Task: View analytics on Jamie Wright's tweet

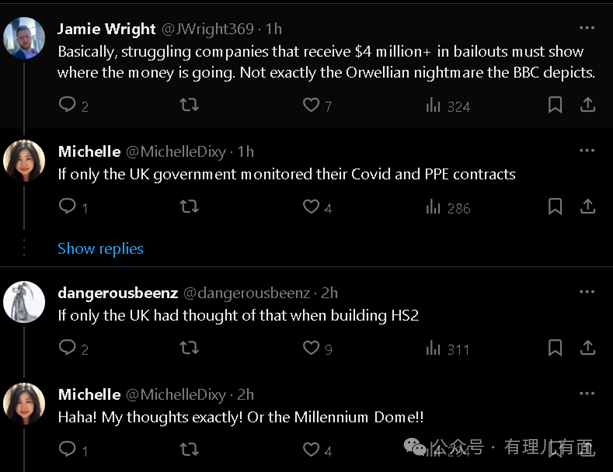Action: (434, 105)
